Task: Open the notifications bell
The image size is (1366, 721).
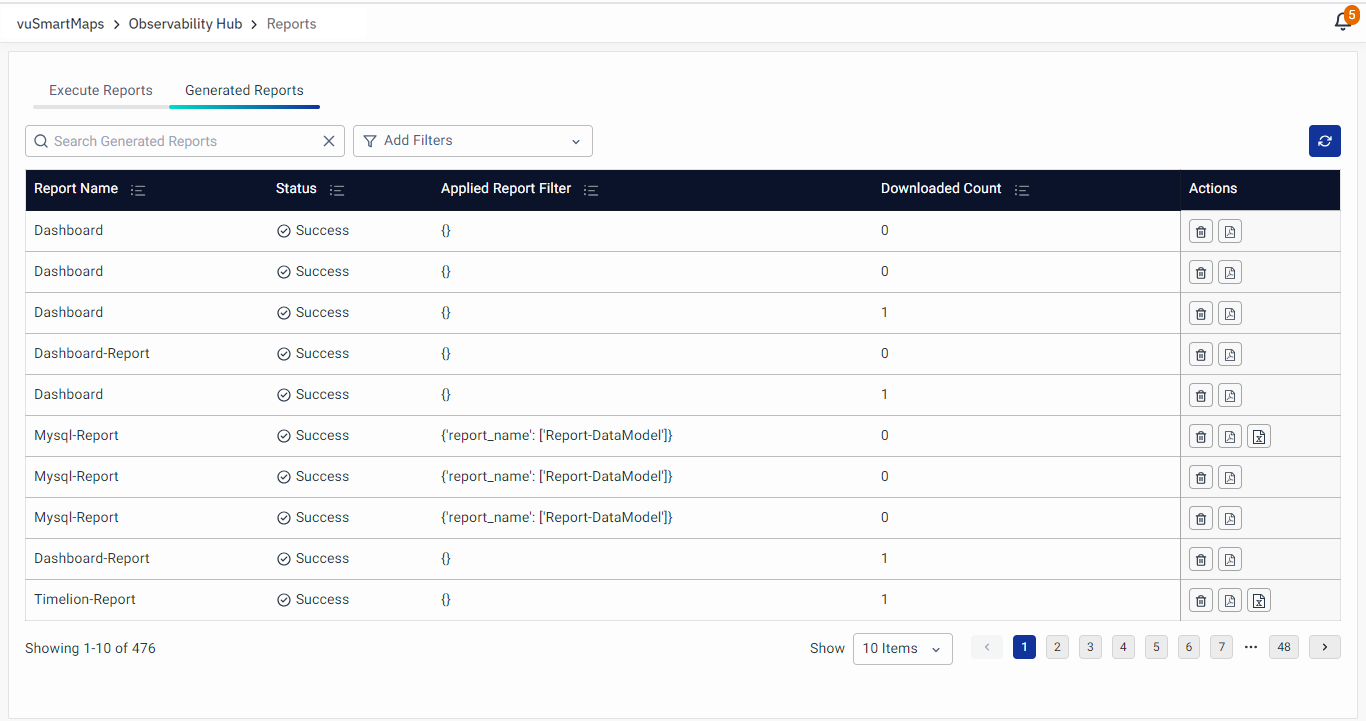Action: (1343, 22)
